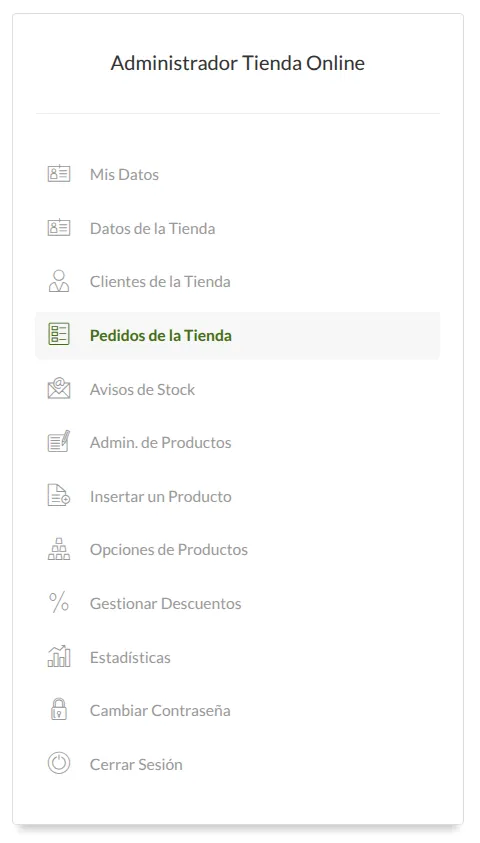Click the envelope icon for Avisos de Stock

[x=59, y=388]
